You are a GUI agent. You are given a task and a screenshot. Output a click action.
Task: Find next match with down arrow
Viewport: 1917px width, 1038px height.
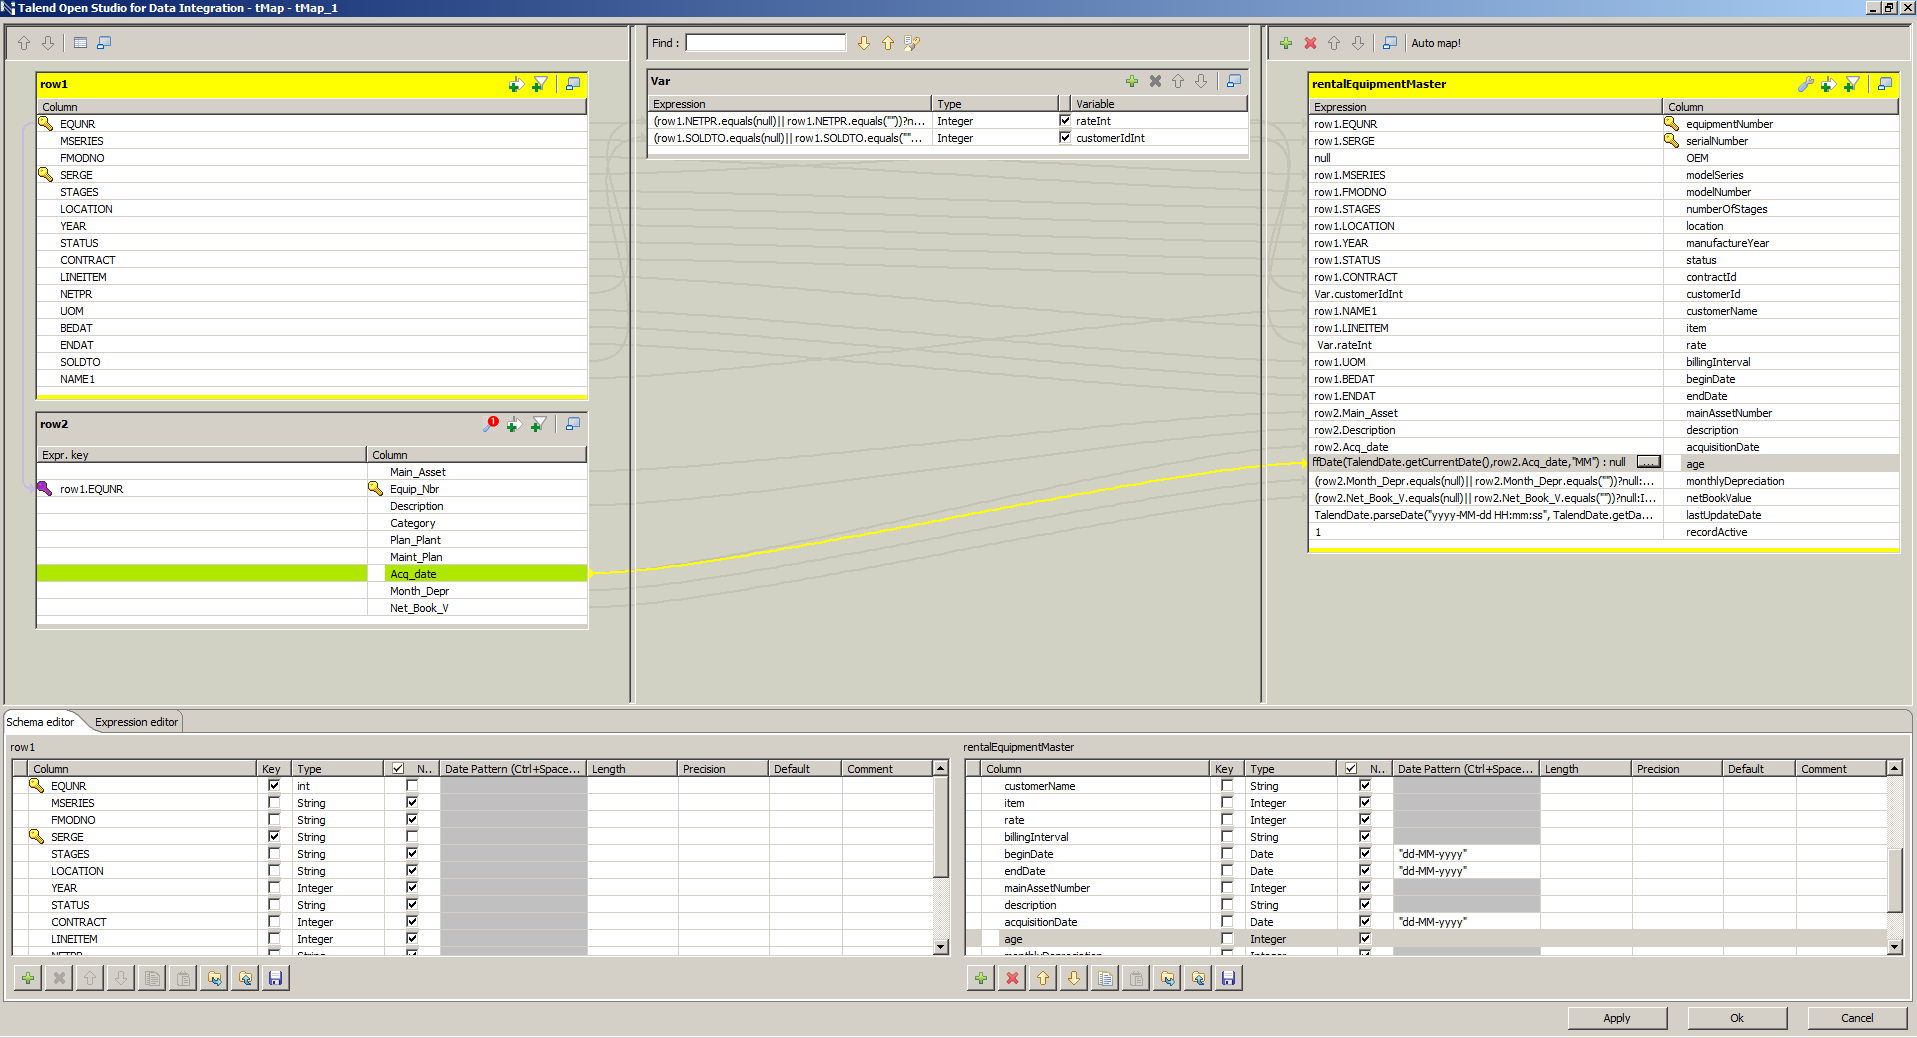click(864, 43)
